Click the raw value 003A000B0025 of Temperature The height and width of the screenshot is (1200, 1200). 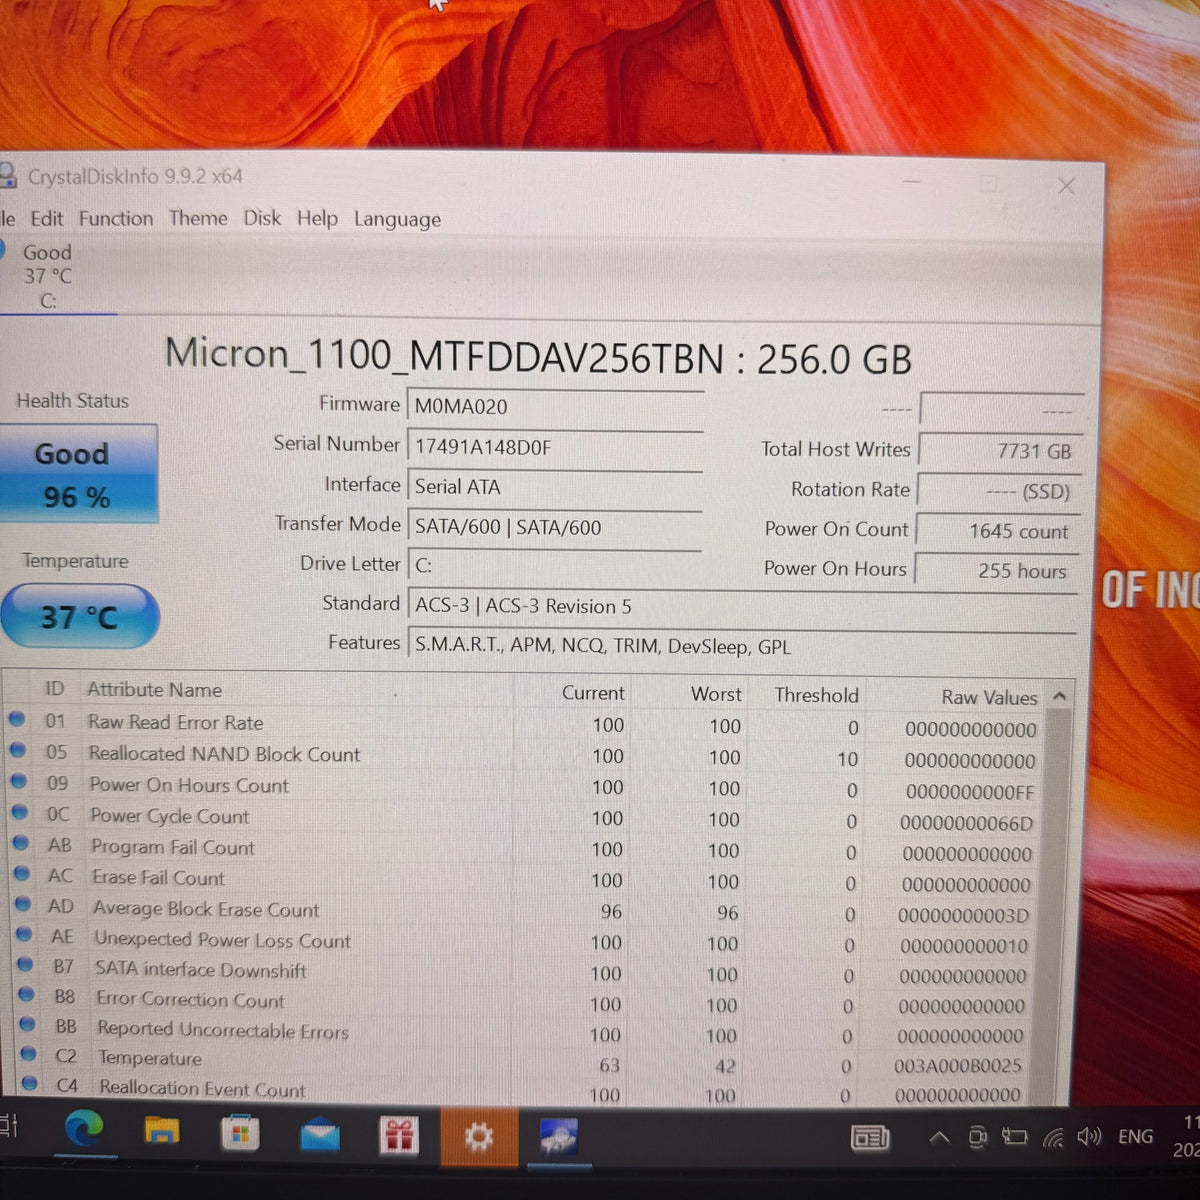957,1066
